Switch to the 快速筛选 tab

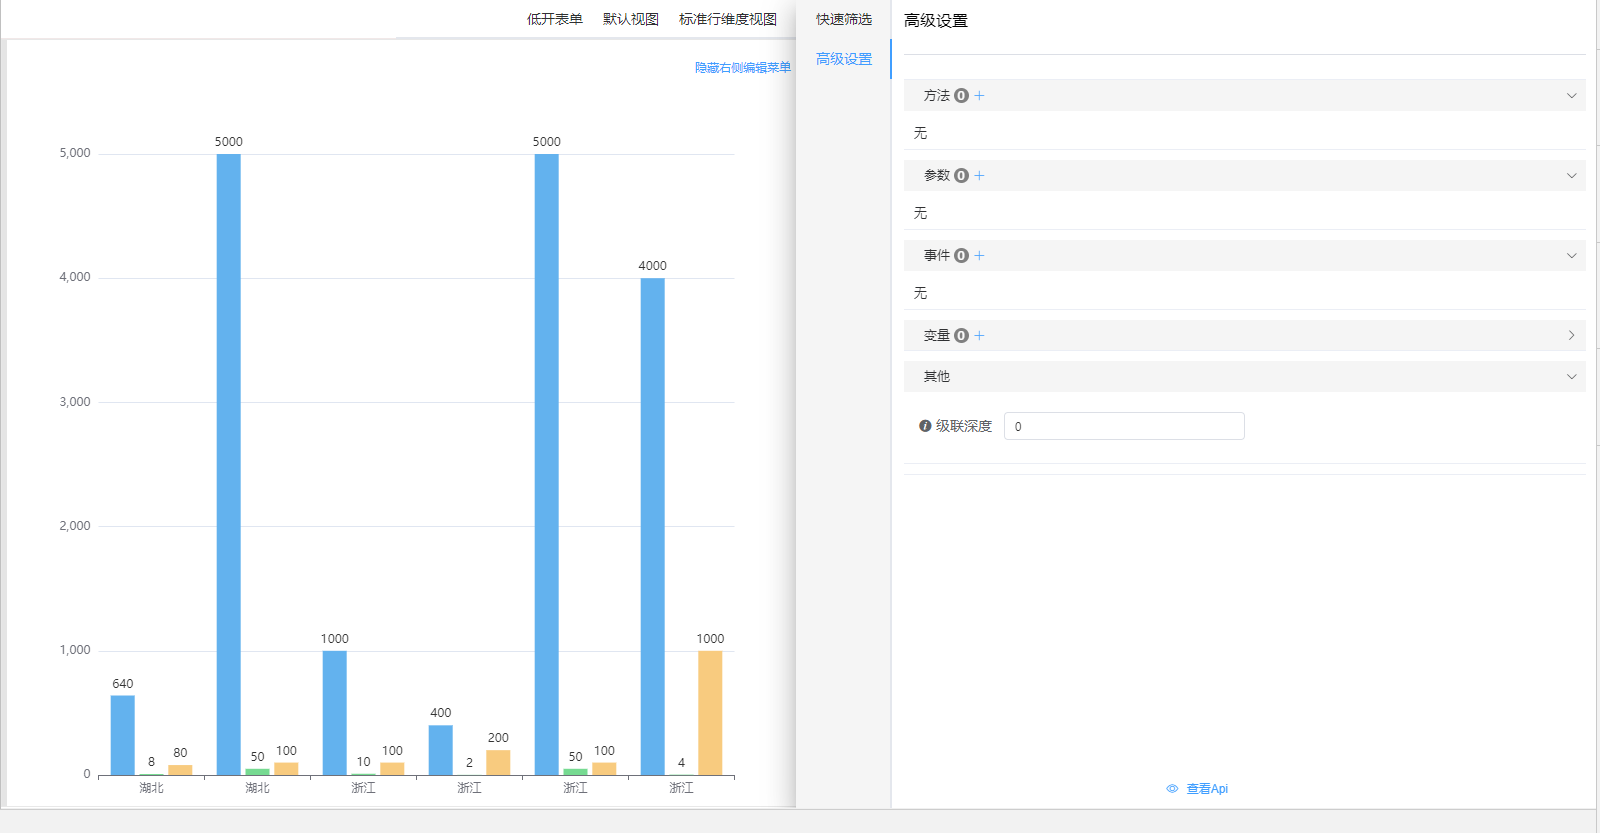843,19
